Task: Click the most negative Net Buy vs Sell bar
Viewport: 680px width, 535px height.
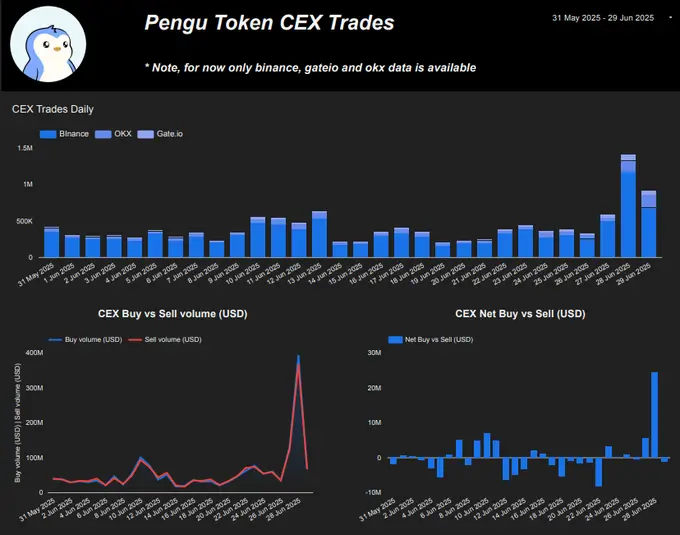Action: pos(598,472)
